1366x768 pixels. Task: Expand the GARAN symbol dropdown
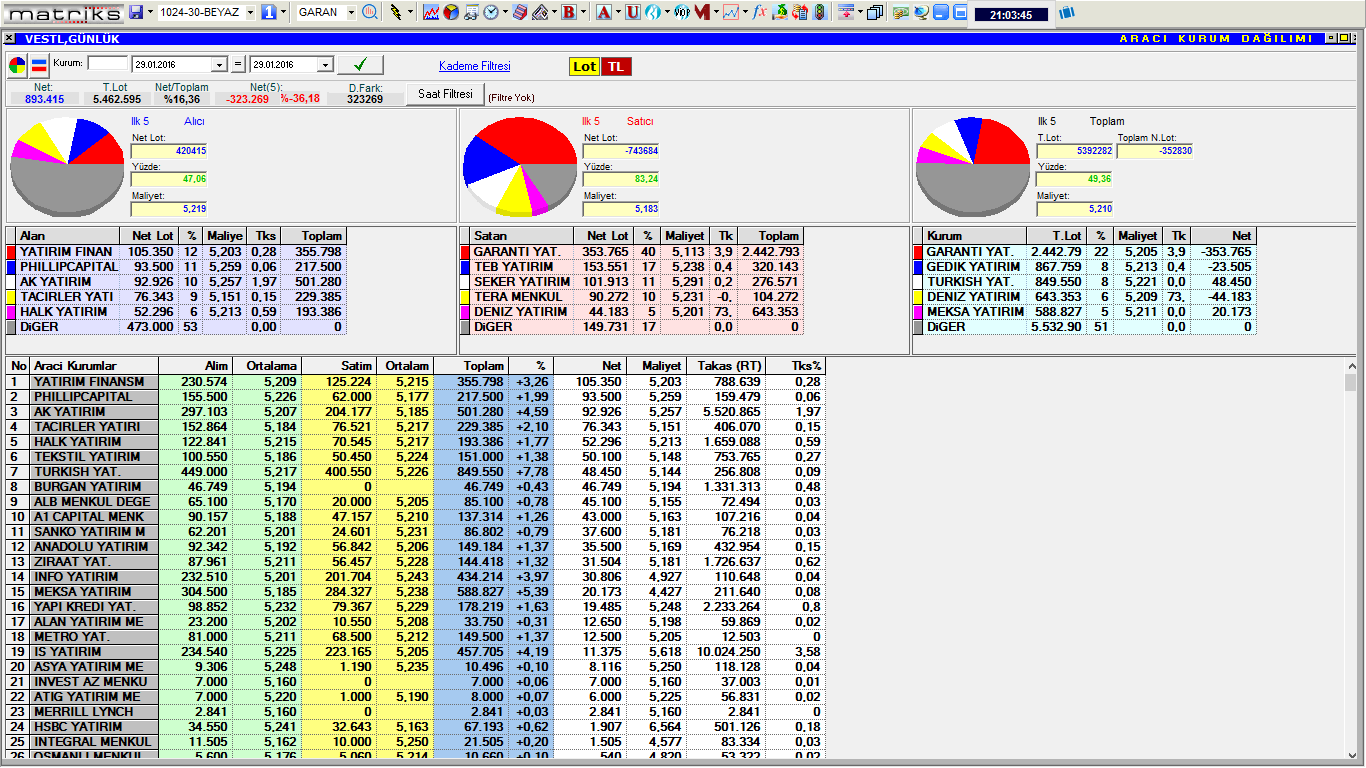pos(351,12)
